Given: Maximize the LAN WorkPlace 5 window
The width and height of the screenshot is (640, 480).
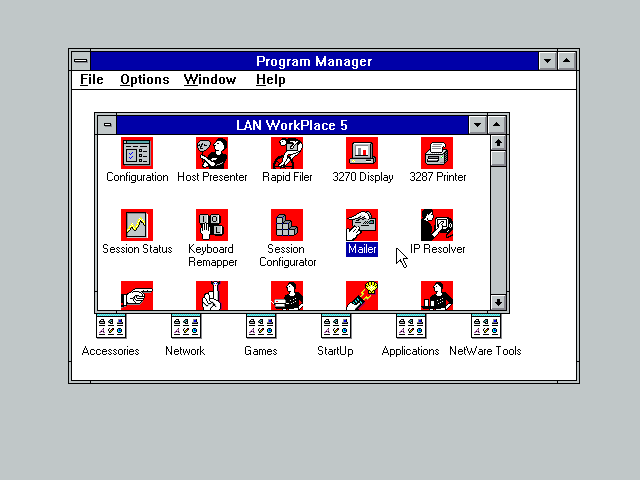Looking at the screenshot, I should click(496, 125).
